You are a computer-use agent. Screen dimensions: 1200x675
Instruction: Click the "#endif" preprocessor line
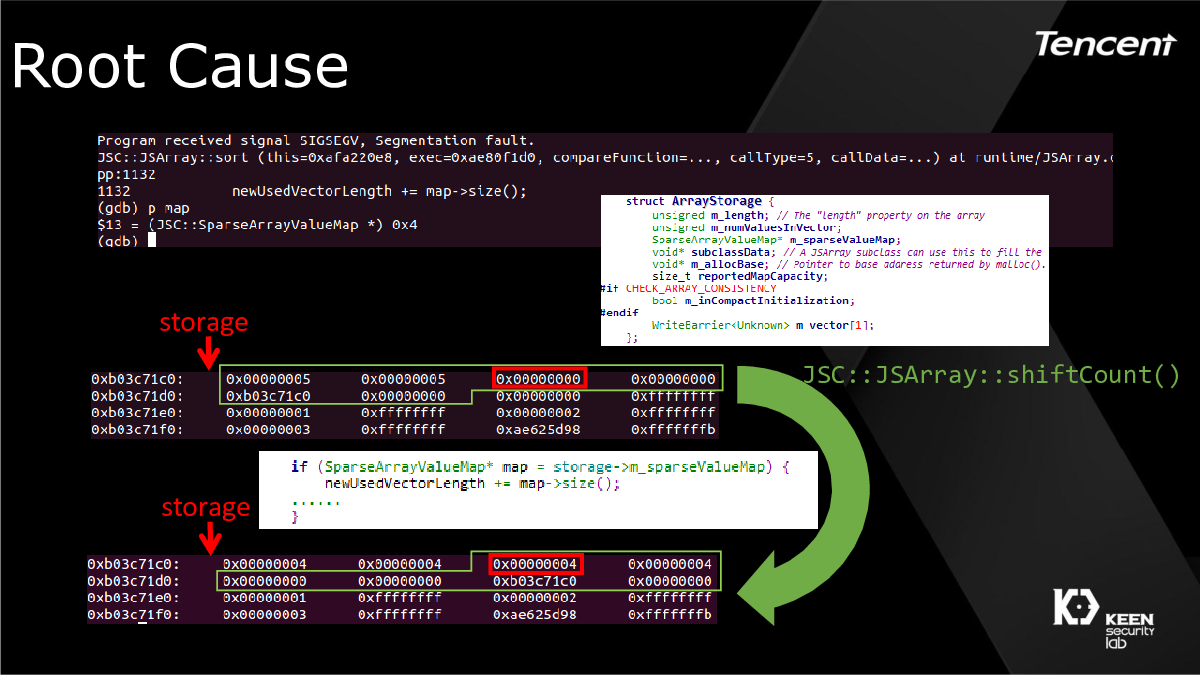pyautogui.click(x=620, y=312)
